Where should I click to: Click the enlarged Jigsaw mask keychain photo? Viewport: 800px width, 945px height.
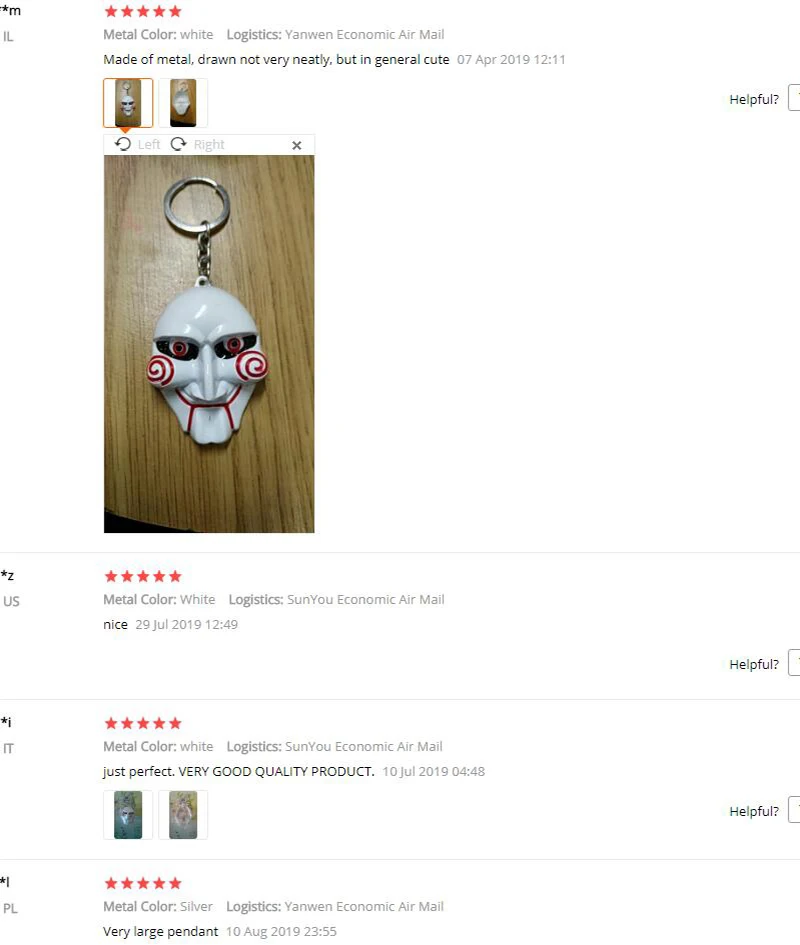point(209,344)
